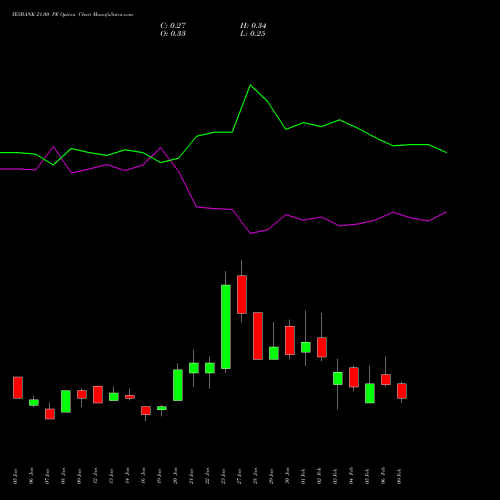The height and width of the screenshot is (500, 500).
Task: Click the 01 Feb date label
Action: coord(303,476)
